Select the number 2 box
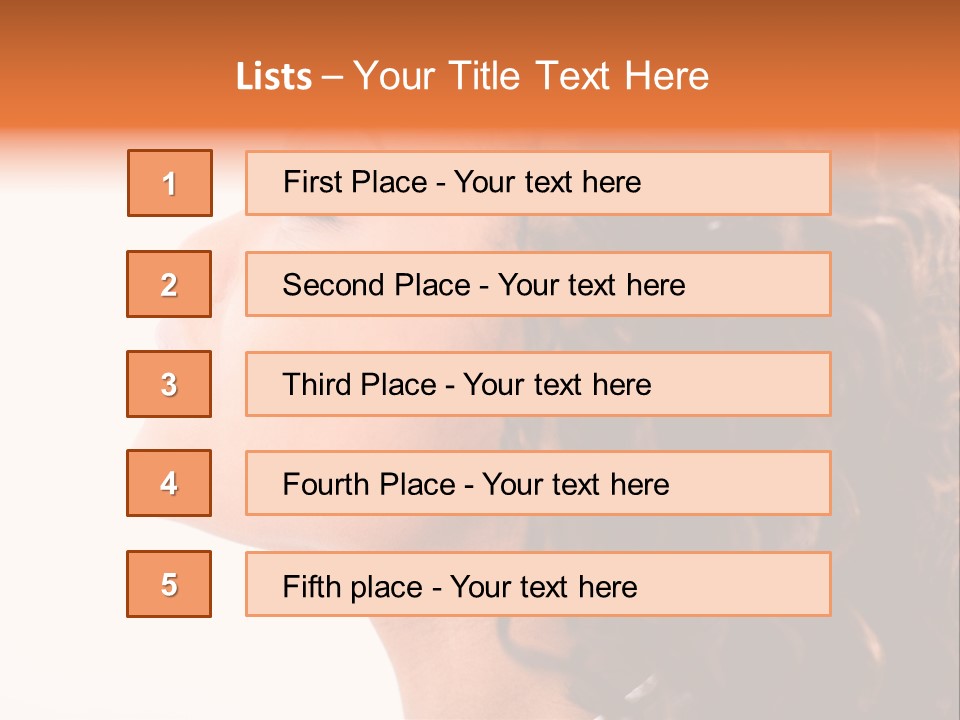Image resolution: width=960 pixels, height=720 pixels. tap(169, 284)
